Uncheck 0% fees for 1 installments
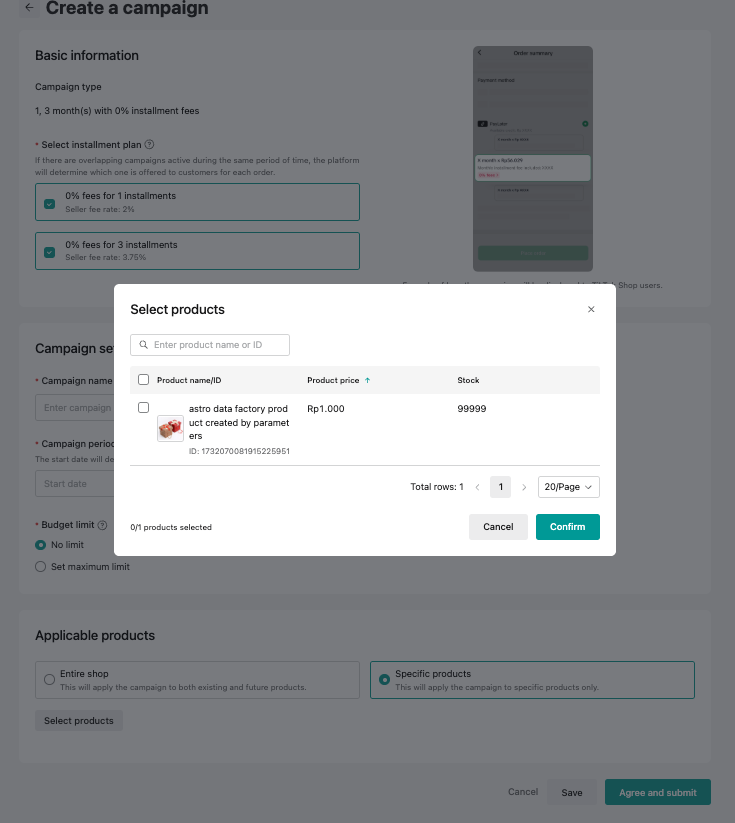 pyautogui.click(x=49, y=202)
